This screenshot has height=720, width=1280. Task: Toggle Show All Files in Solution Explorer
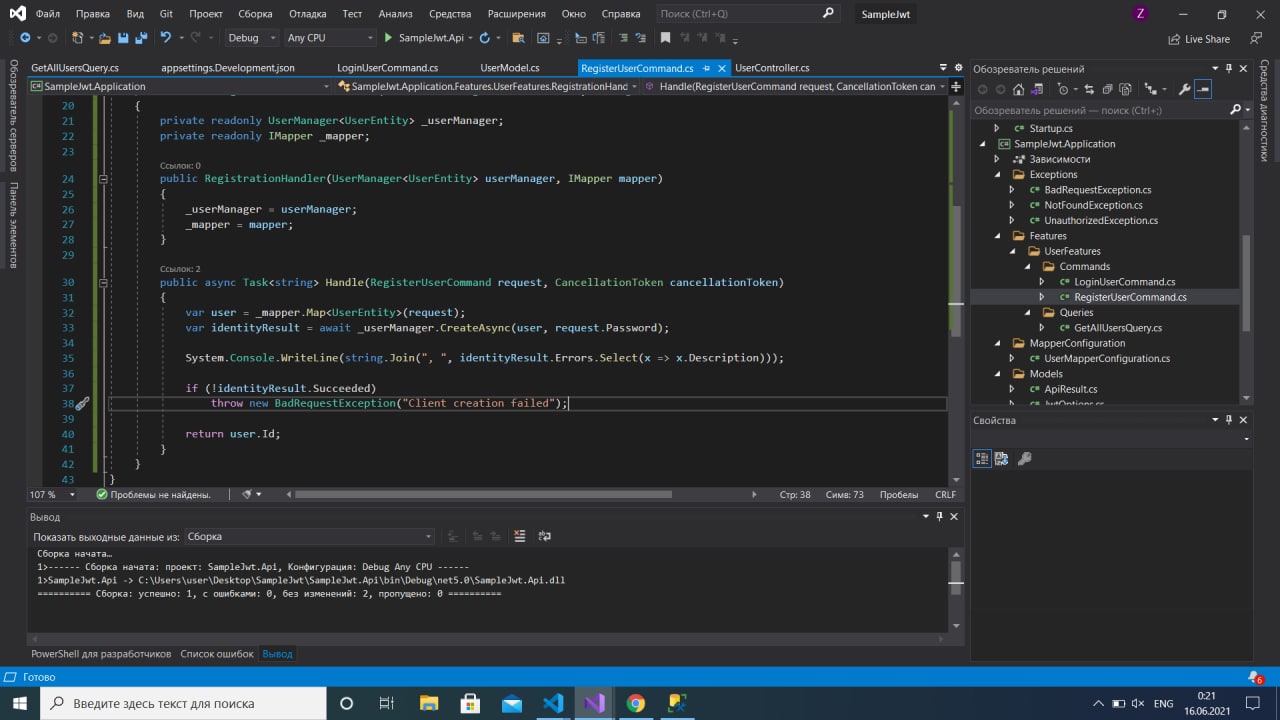tap(1125, 90)
